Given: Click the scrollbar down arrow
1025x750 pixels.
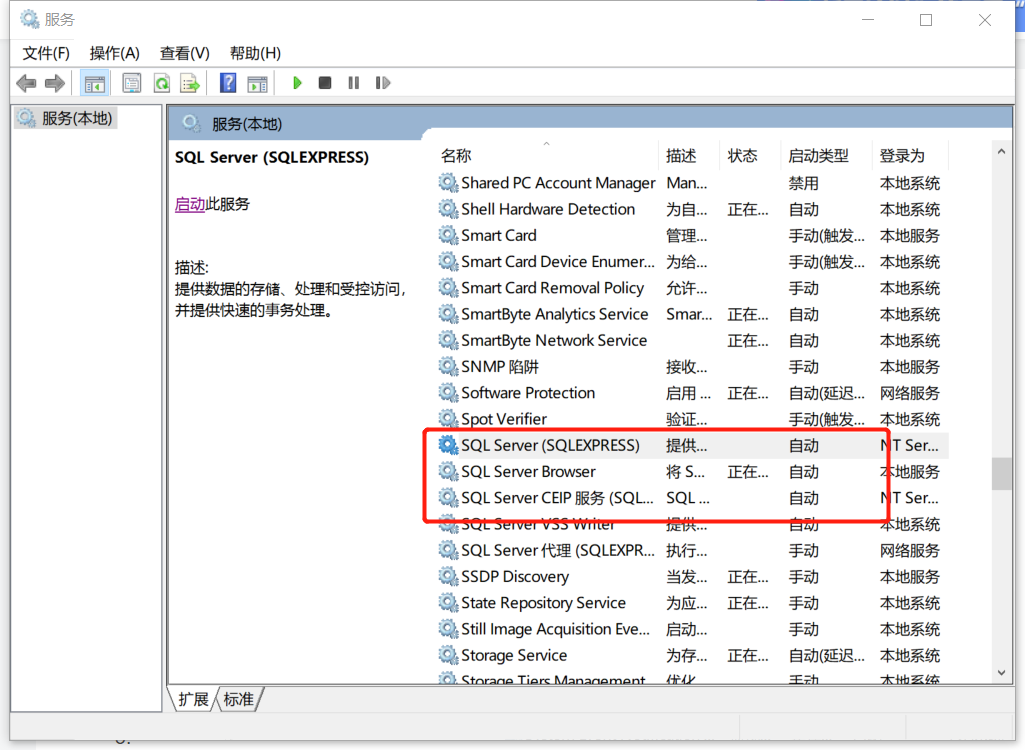Looking at the screenshot, I should [1001, 672].
